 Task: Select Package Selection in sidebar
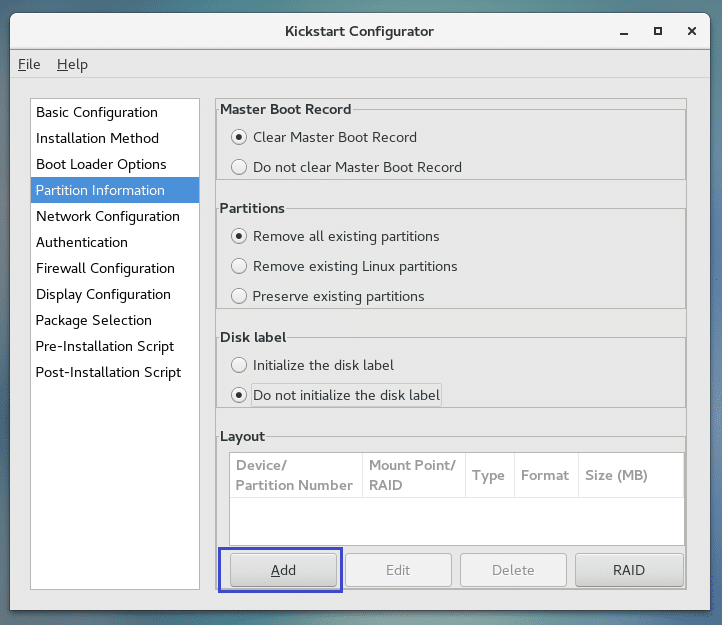pyautogui.click(x=94, y=320)
